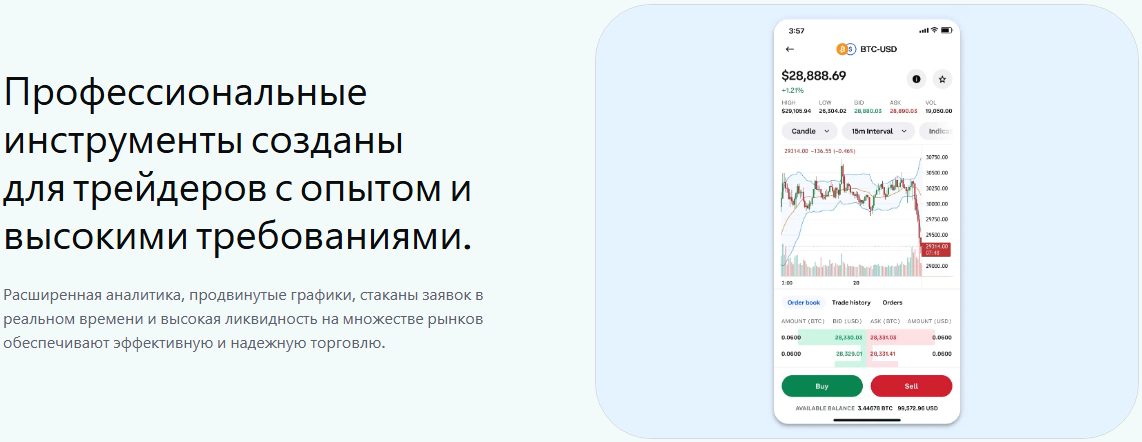
Task: Tap the back arrow in the phone header
Action: 790,49
